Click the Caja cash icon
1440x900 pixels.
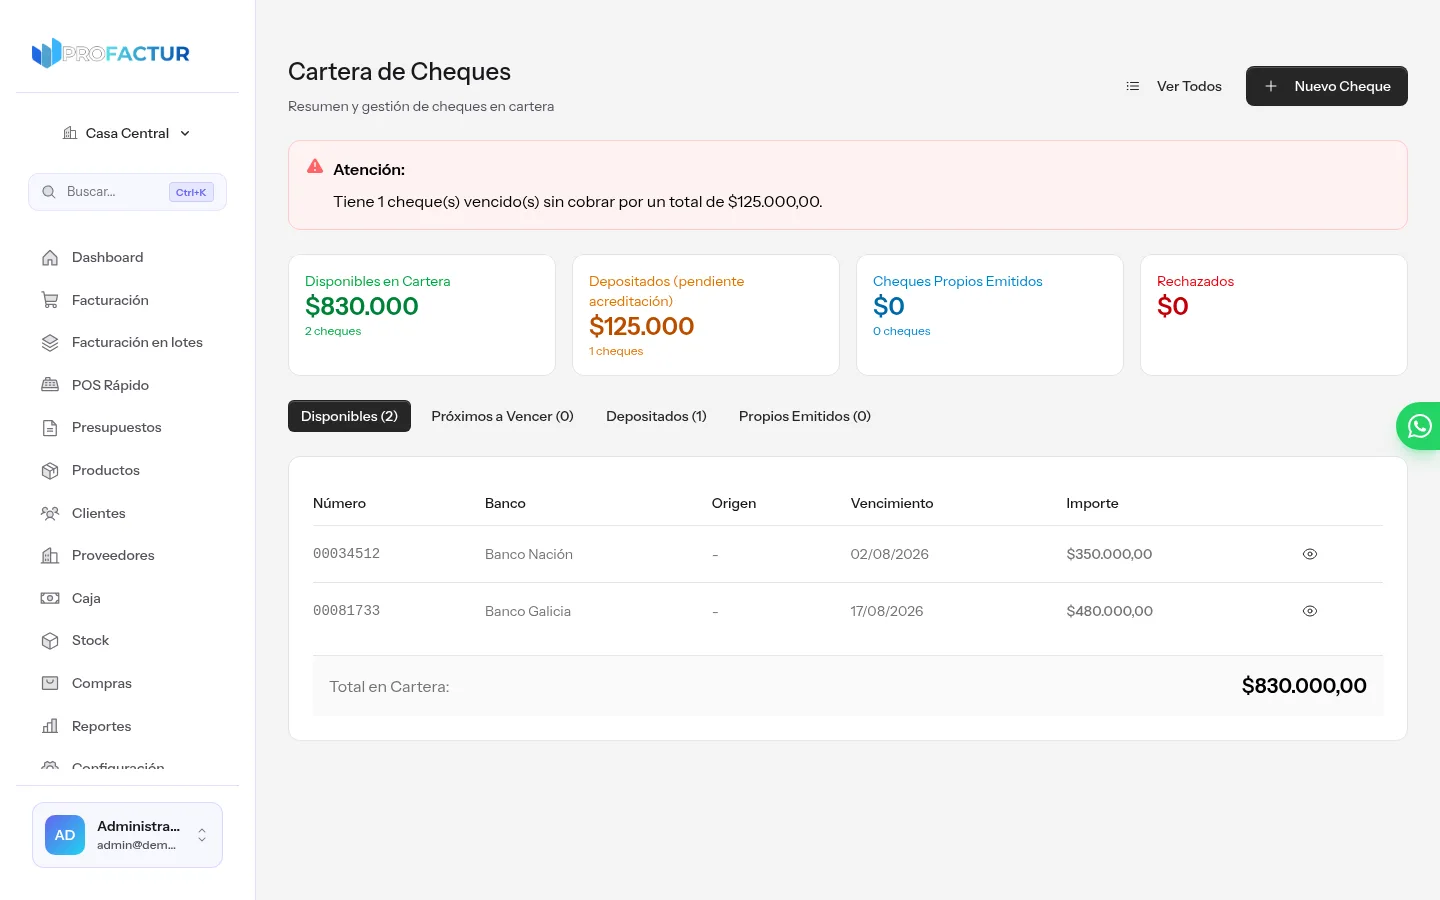point(50,598)
